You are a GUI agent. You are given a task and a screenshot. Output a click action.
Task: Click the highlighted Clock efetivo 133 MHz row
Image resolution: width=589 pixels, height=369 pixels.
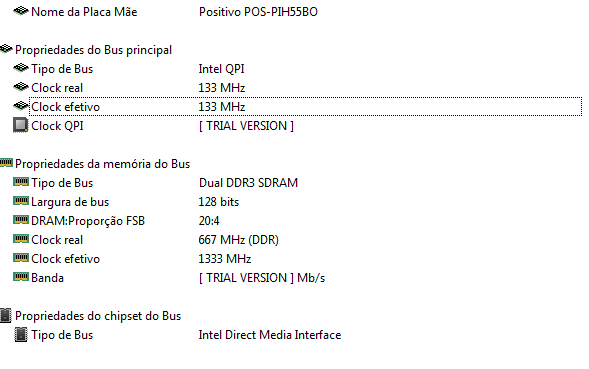point(305,107)
